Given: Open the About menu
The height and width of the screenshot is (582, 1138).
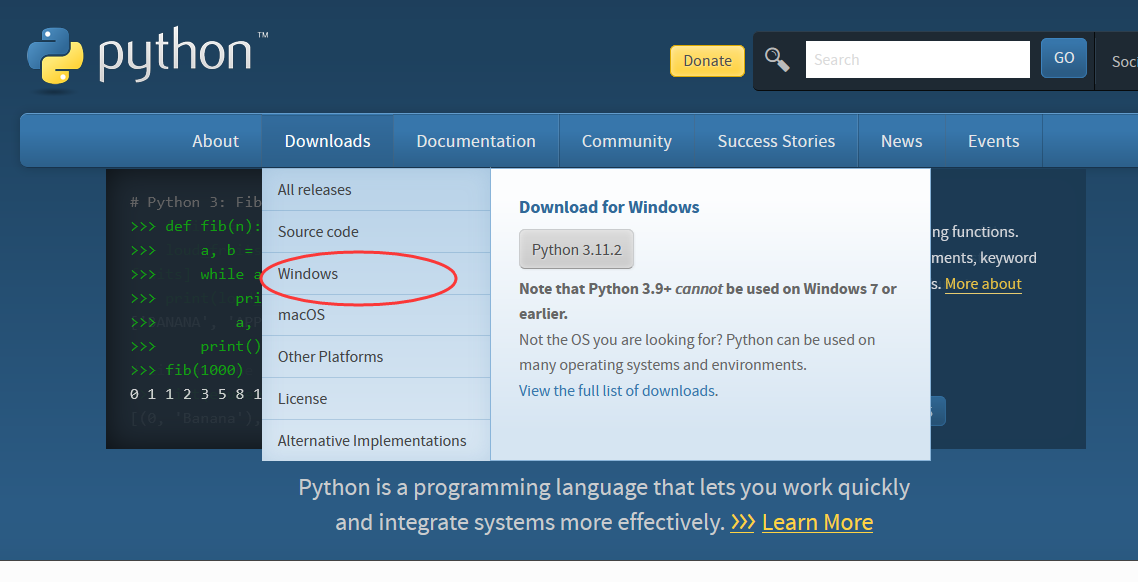Looking at the screenshot, I should pos(215,141).
